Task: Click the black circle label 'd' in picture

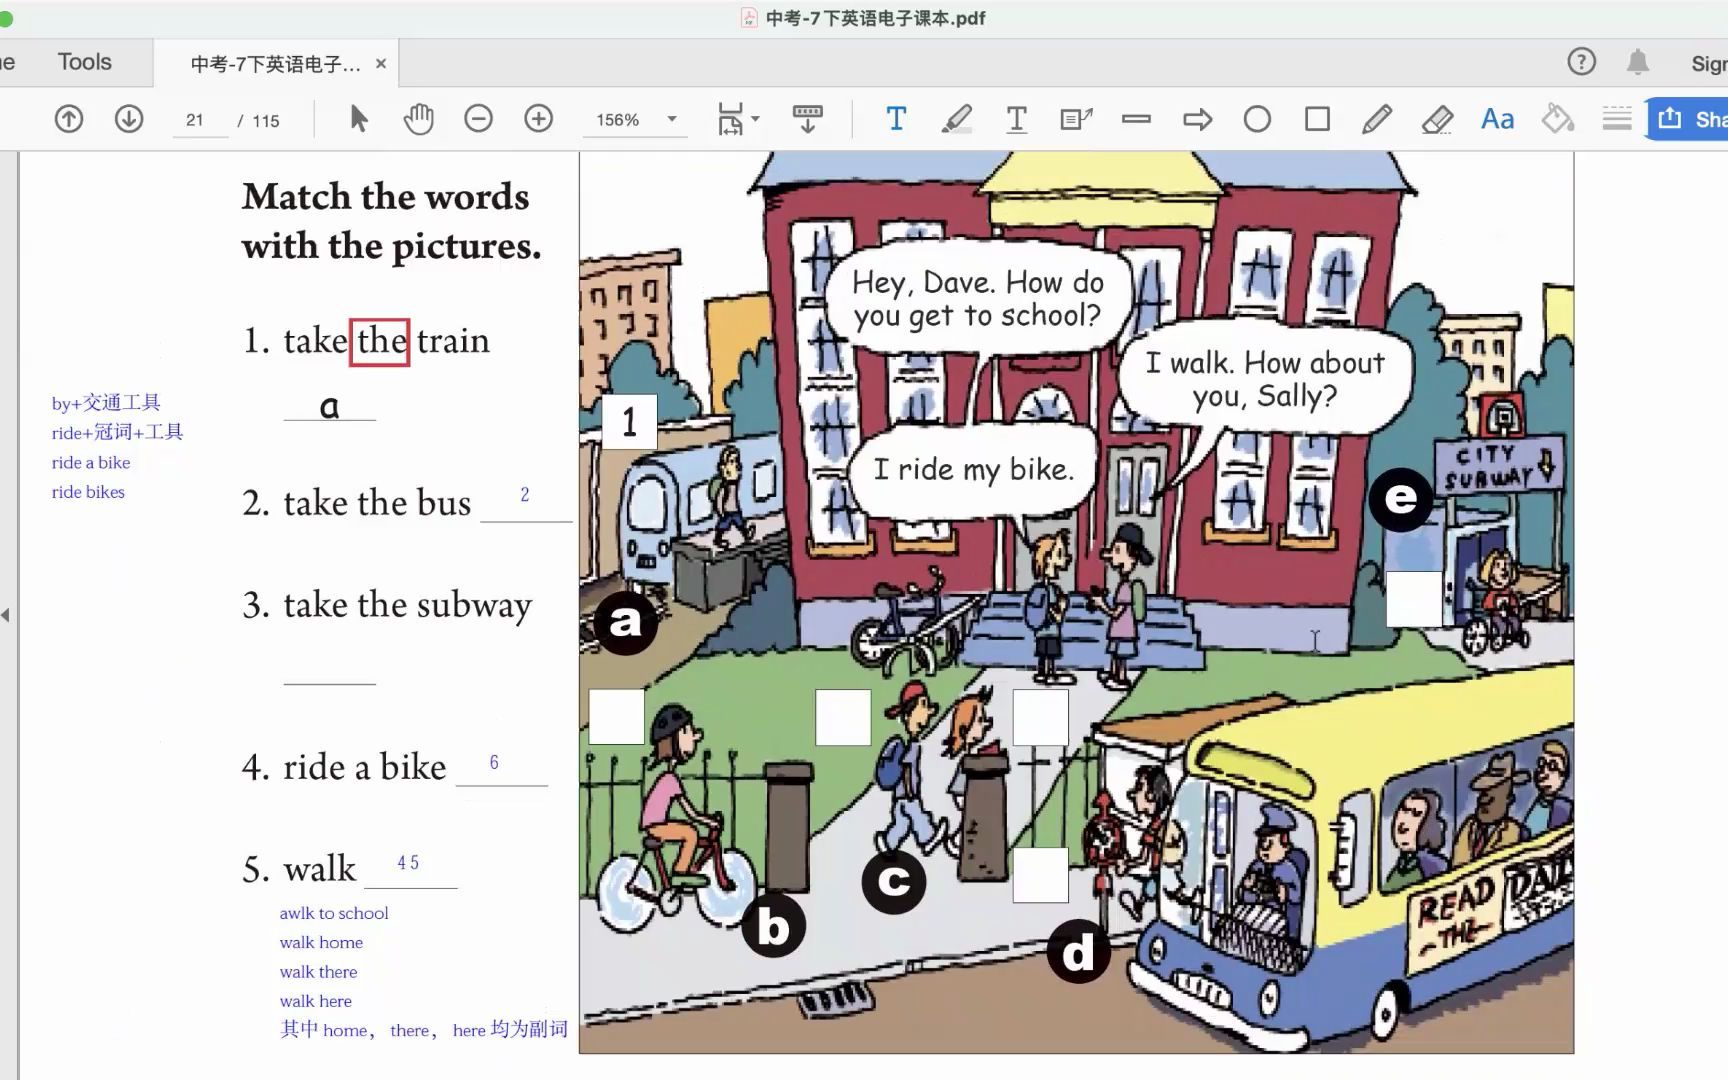Action: (x=1078, y=952)
